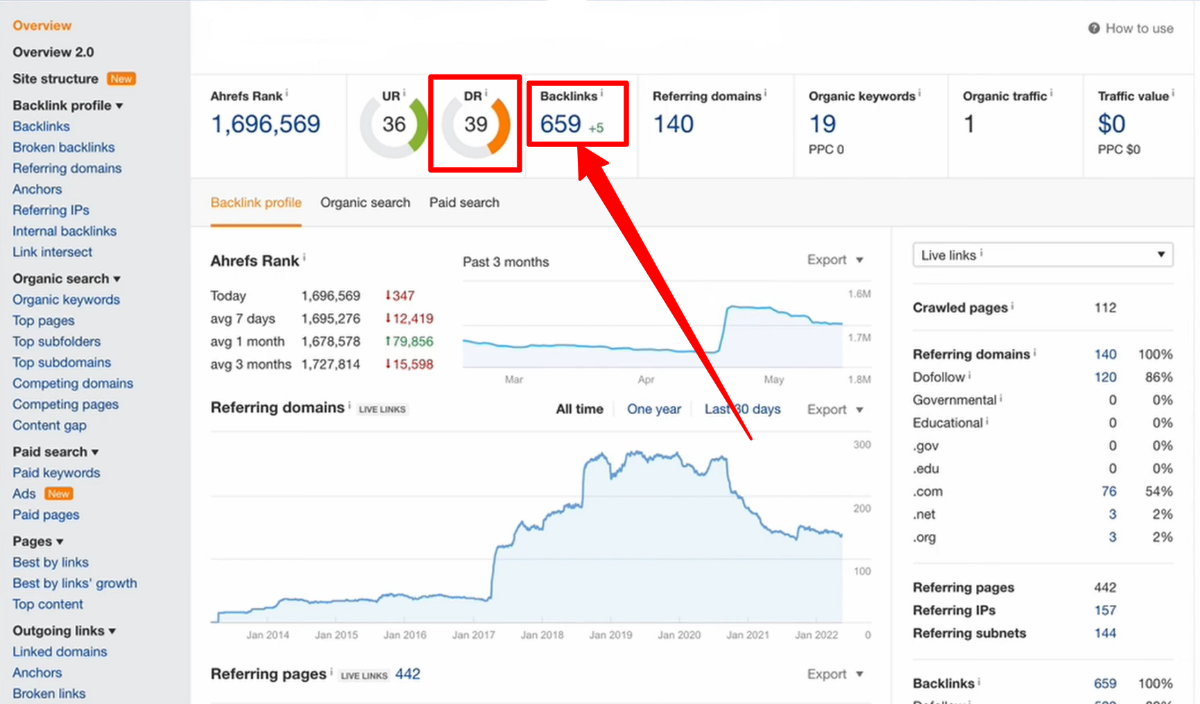Collapse the Backlink profile sidebar section
This screenshot has height=704, width=1200.
tap(68, 106)
